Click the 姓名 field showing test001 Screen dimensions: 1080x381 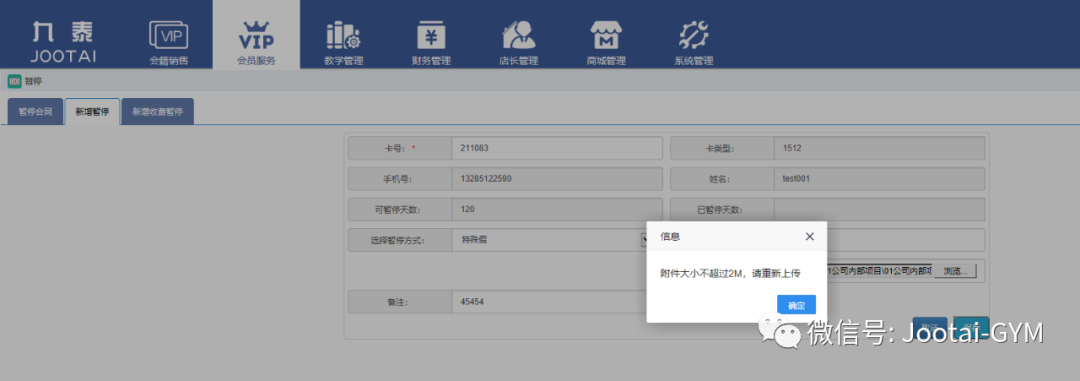coord(879,179)
